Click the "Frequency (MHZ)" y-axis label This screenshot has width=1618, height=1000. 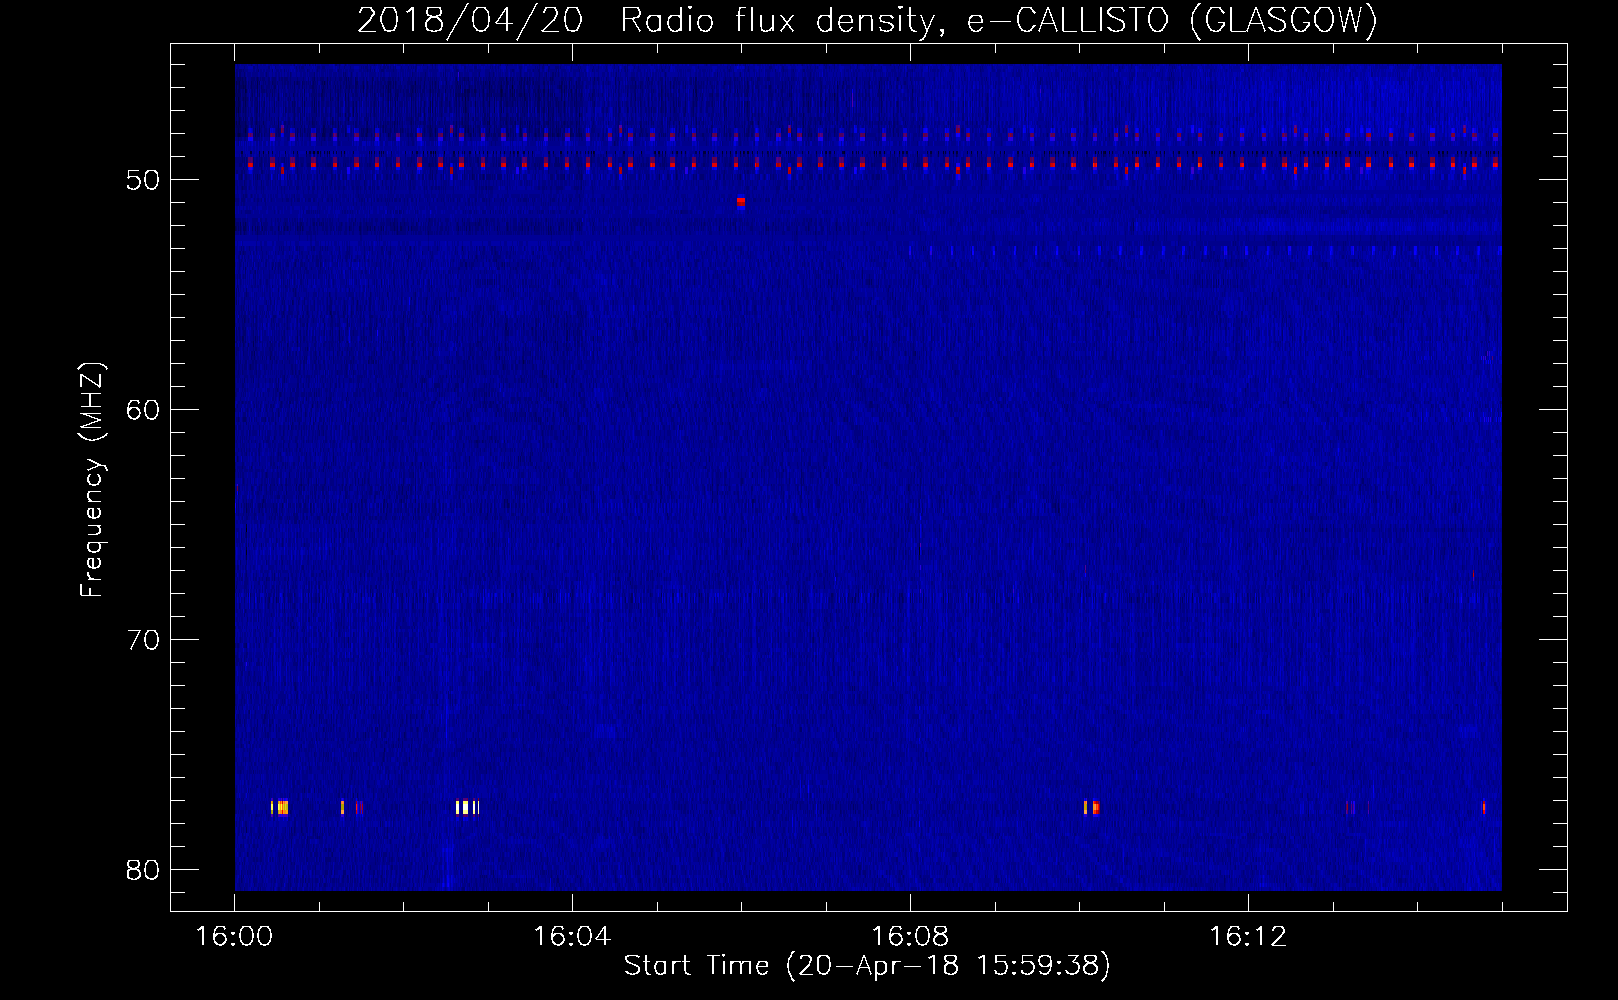coord(92,480)
